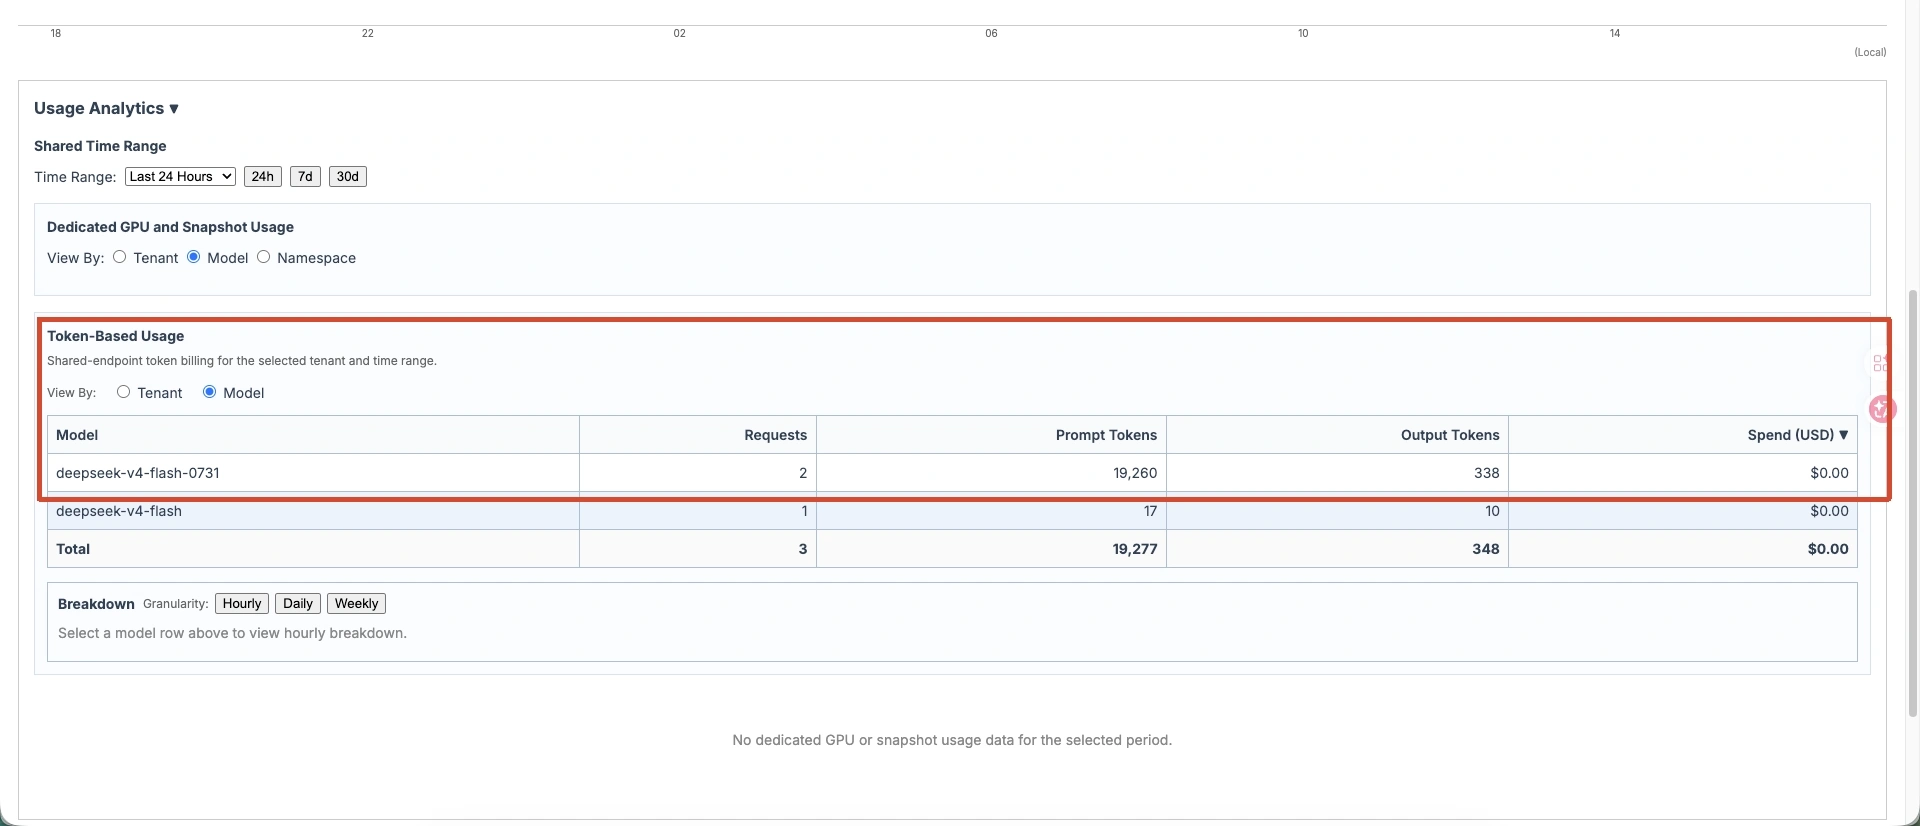Screen dimensions: 1920x826
Task: Open the floating grid apps icon
Action: tap(1881, 363)
